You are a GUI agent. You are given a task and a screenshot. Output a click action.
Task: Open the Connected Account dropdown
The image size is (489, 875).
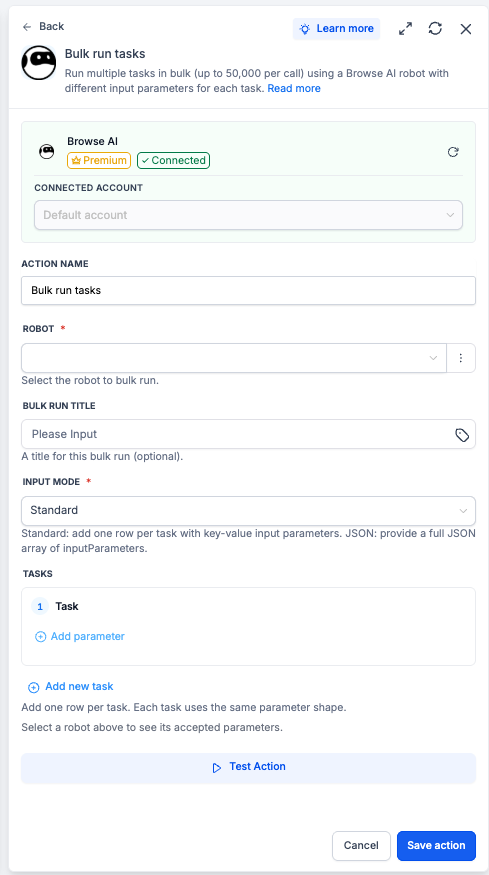248,215
